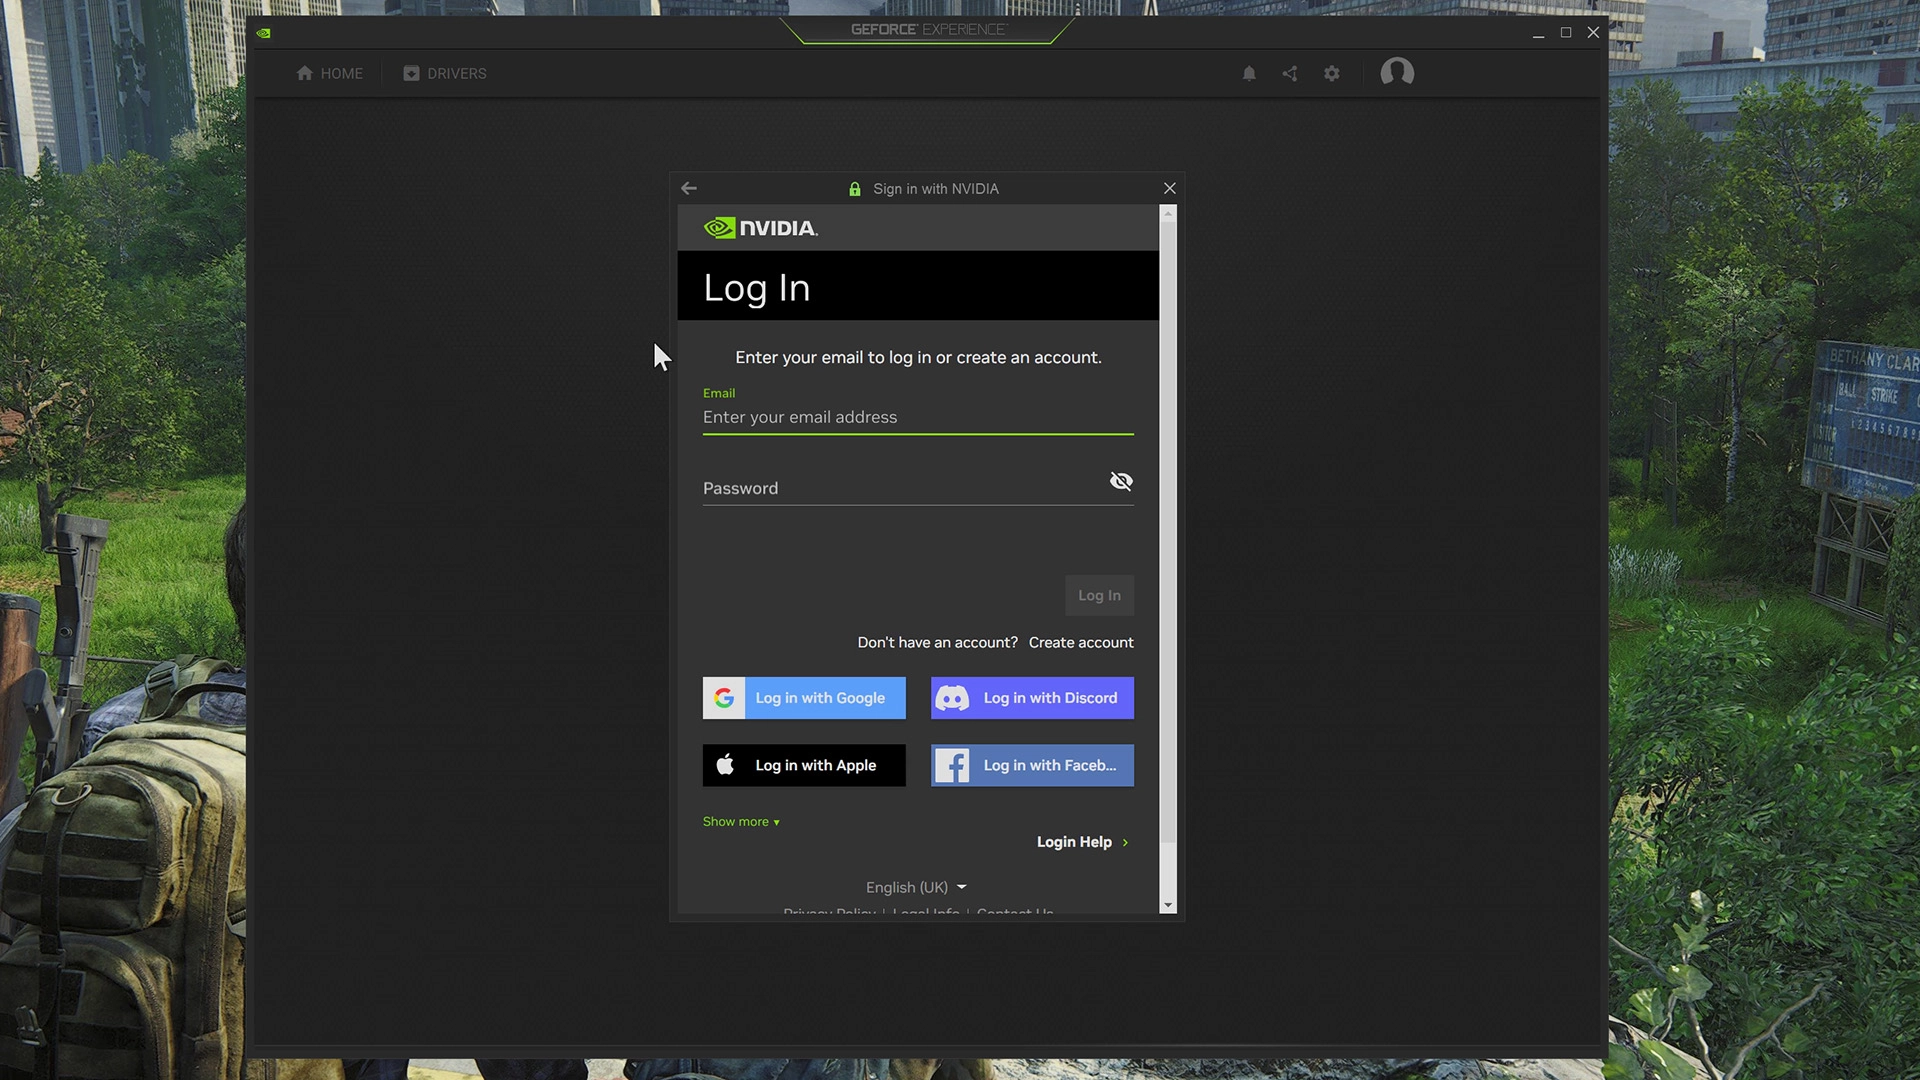
Task: Click the Create account link
Action: point(1081,642)
